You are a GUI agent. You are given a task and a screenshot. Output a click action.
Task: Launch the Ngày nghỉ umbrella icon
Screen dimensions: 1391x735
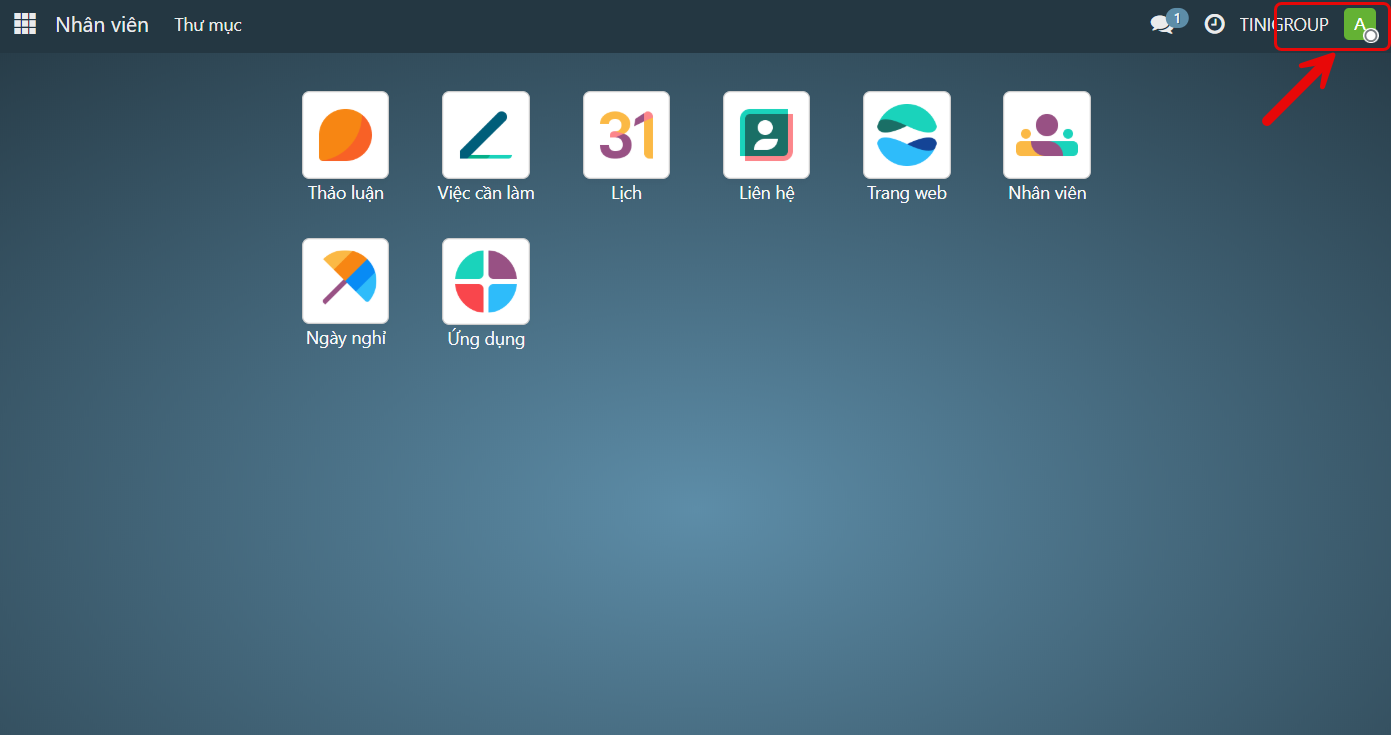tap(345, 281)
